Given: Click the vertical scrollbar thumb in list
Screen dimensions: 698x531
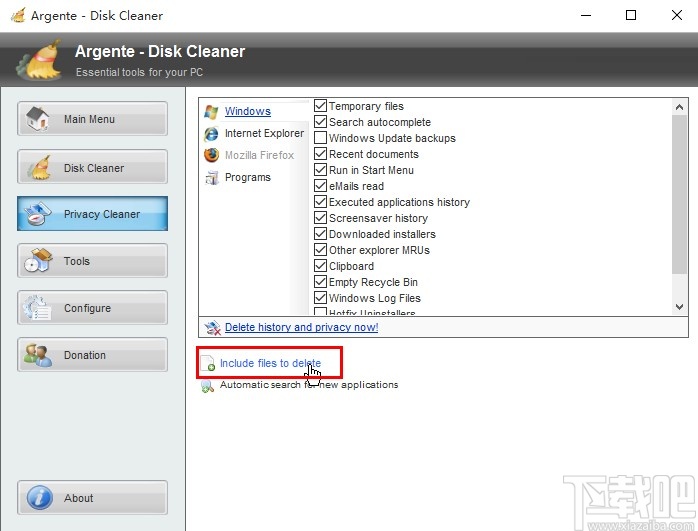Looking at the screenshot, I should [679, 195].
